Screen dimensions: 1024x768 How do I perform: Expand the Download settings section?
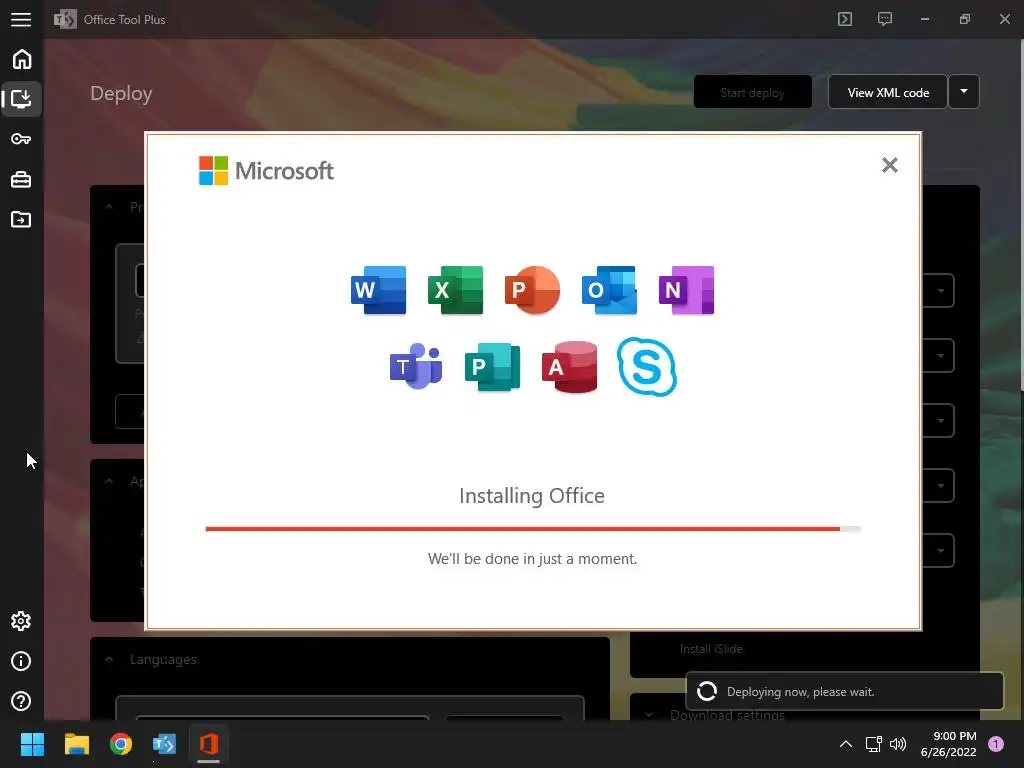pyautogui.click(x=648, y=714)
